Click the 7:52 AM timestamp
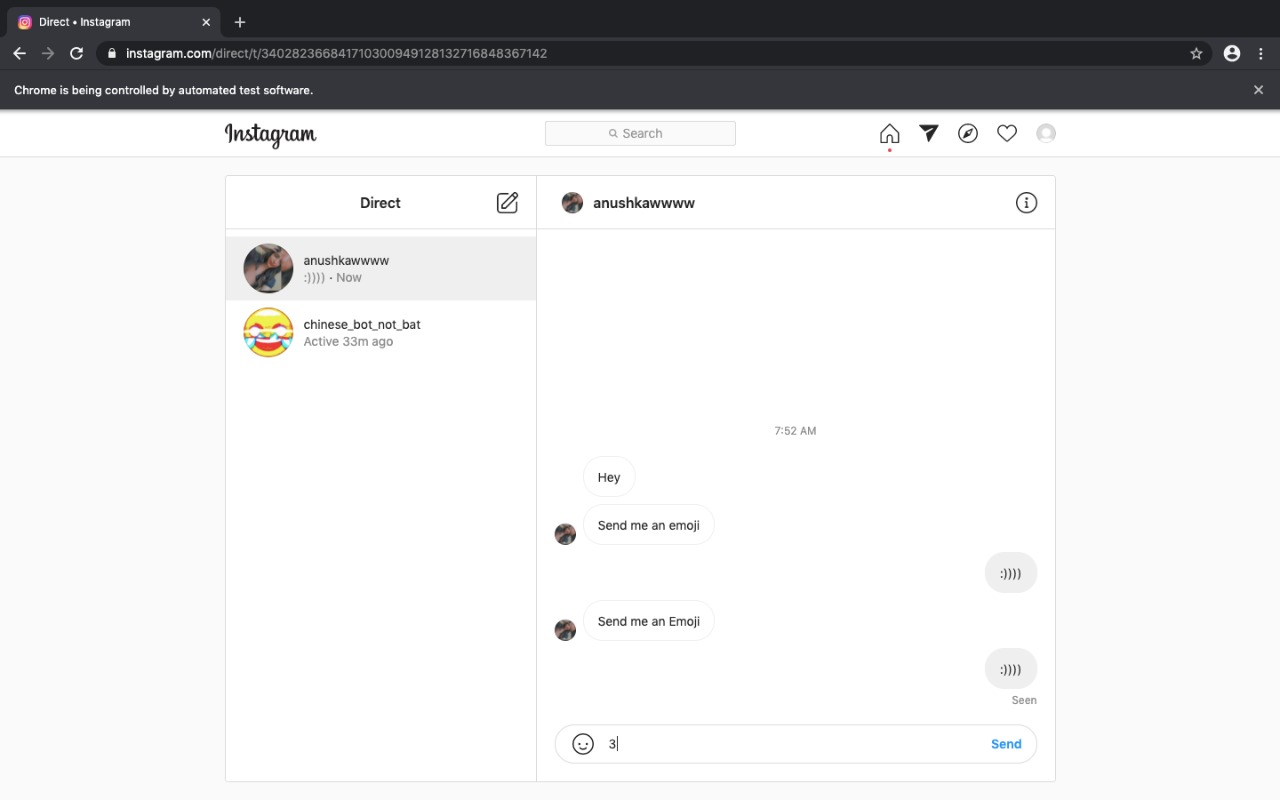Image resolution: width=1280 pixels, height=800 pixels. pos(795,431)
